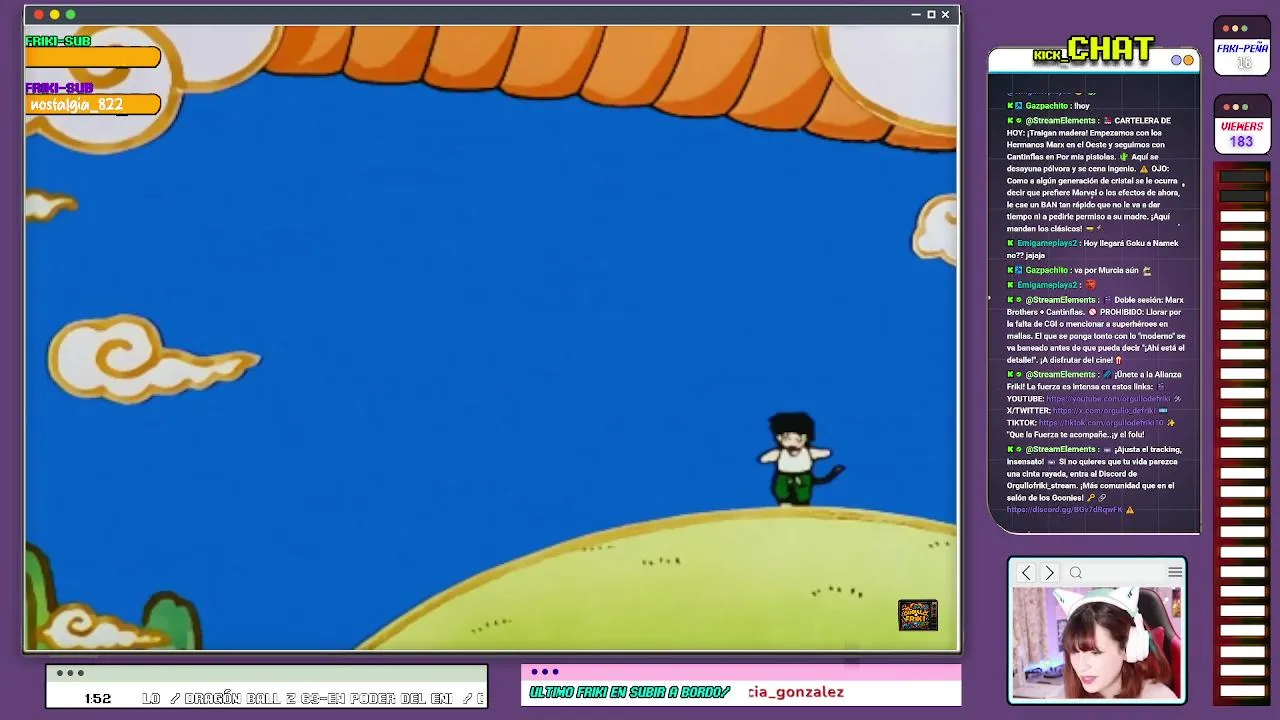Click Gazpachito's name on 'Ihoy' message
The width and height of the screenshot is (1280, 720).
click(1046, 106)
